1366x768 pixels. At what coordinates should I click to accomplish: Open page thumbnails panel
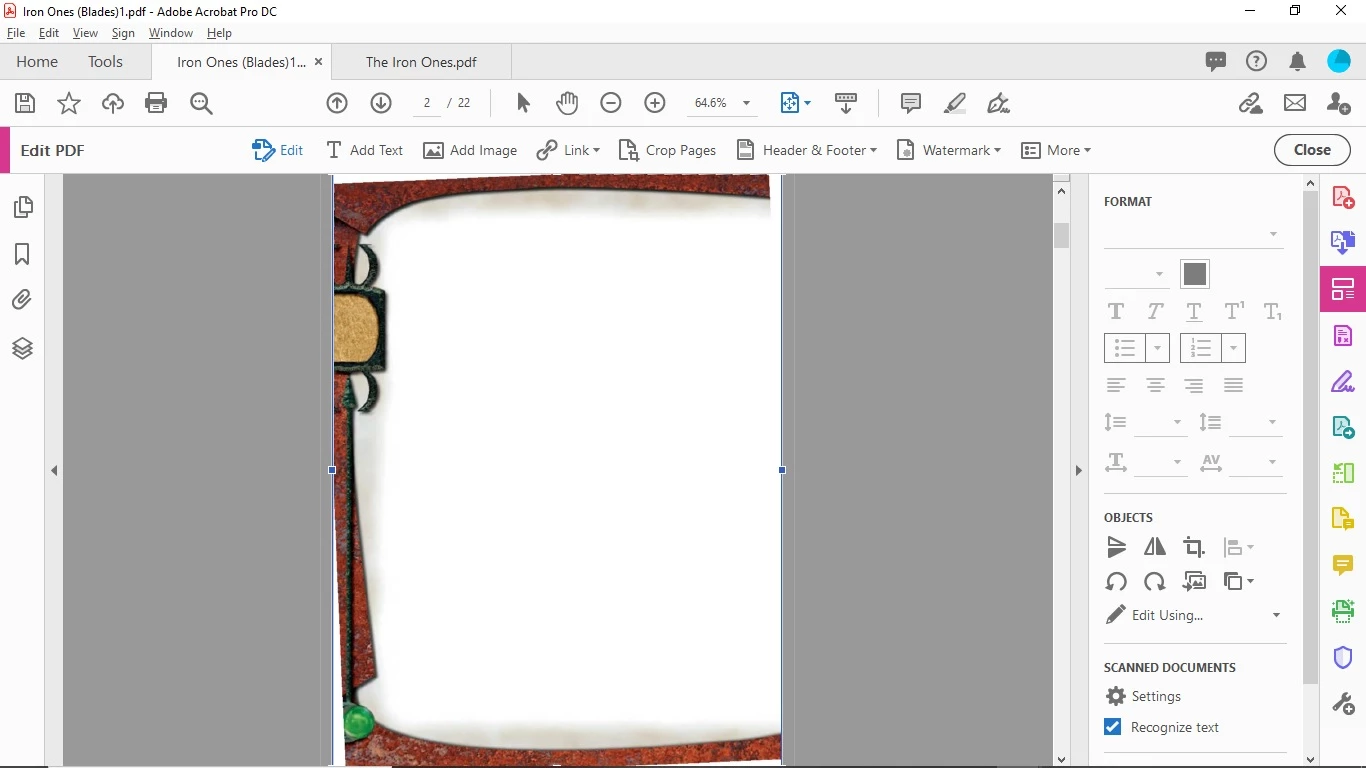click(22, 207)
